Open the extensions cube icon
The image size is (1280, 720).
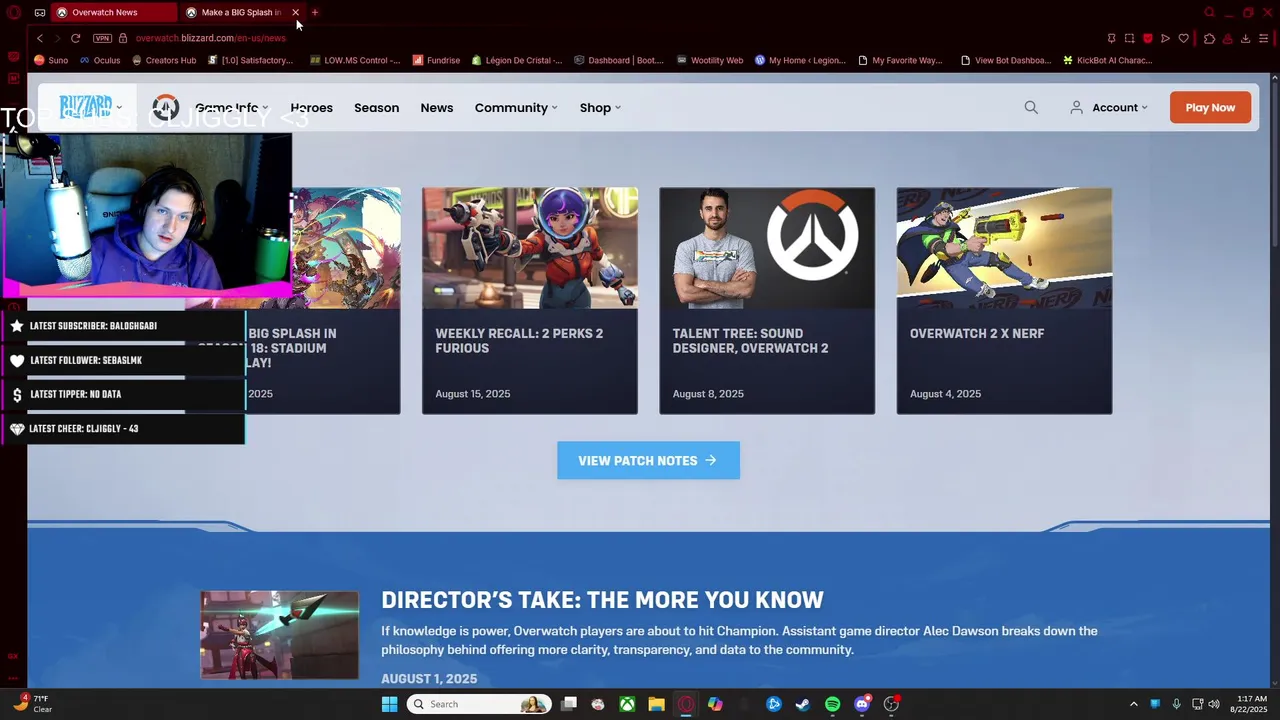[1209, 38]
